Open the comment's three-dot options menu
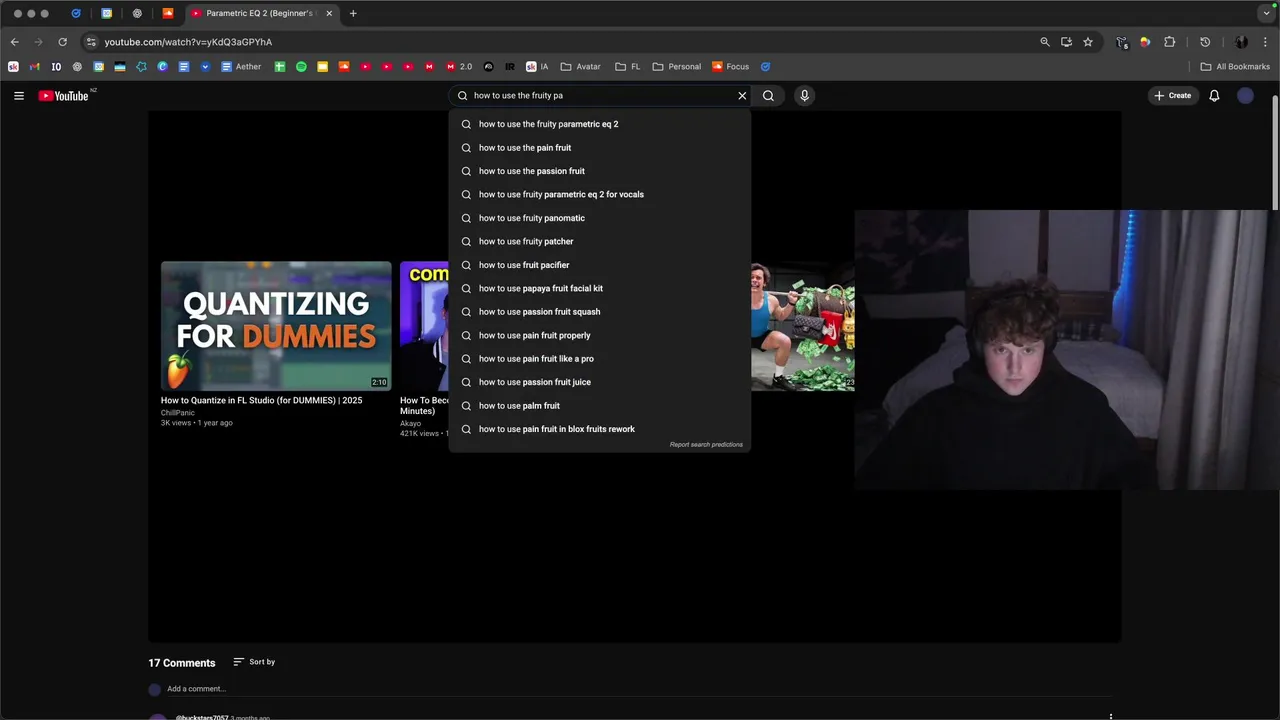Screen dimensions: 1280x720 (x=1110, y=716)
